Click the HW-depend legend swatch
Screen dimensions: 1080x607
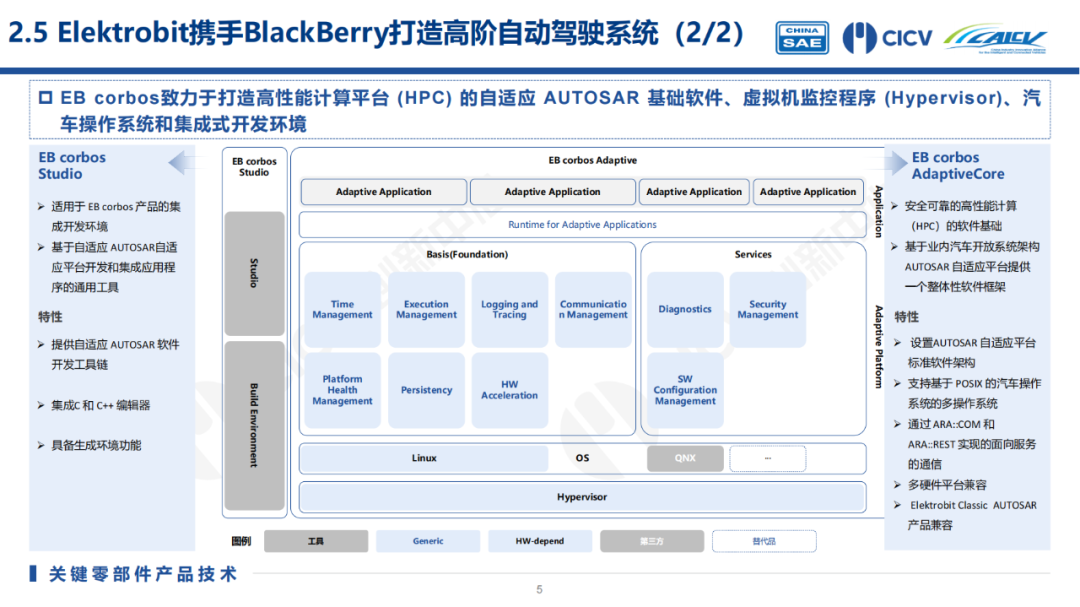tap(540, 541)
